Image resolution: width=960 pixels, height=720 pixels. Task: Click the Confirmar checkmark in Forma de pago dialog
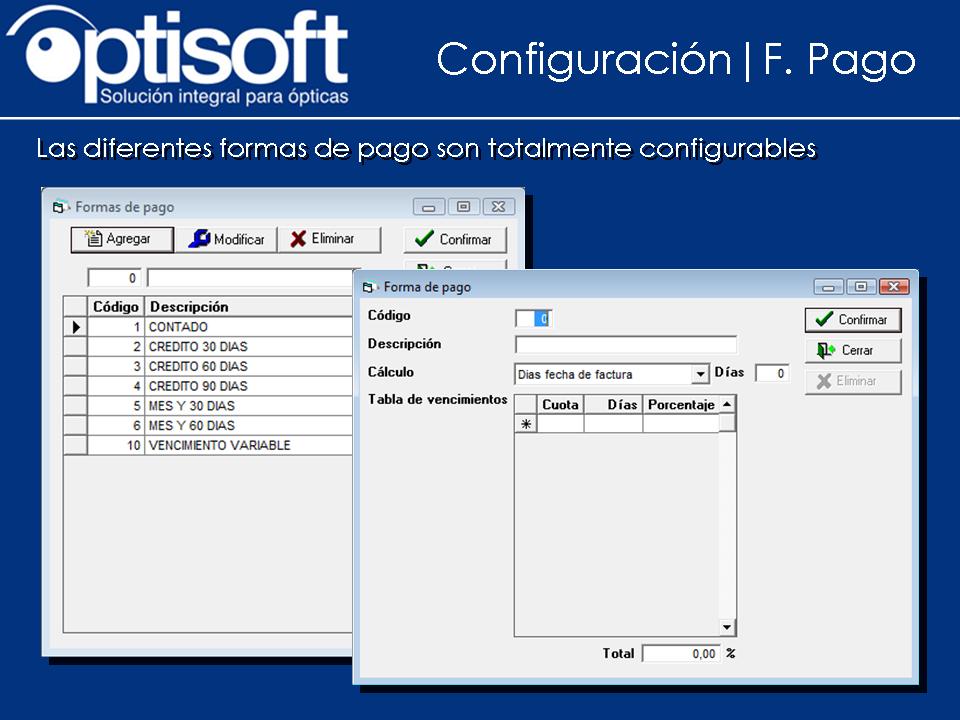[825, 320]
